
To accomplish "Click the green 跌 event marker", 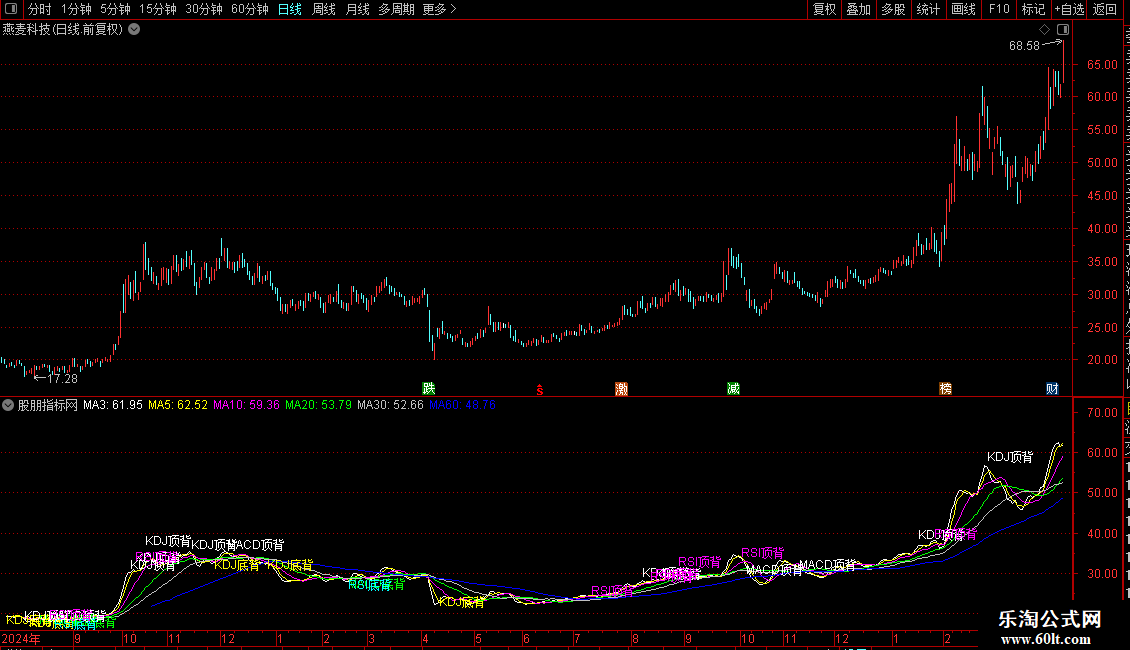I will 429,388.
